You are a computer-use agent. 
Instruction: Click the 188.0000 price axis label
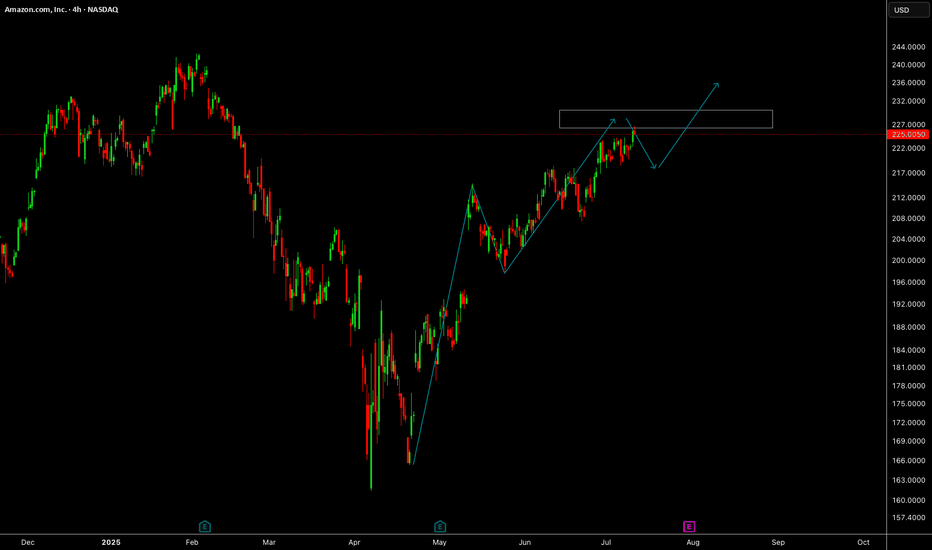908,327
